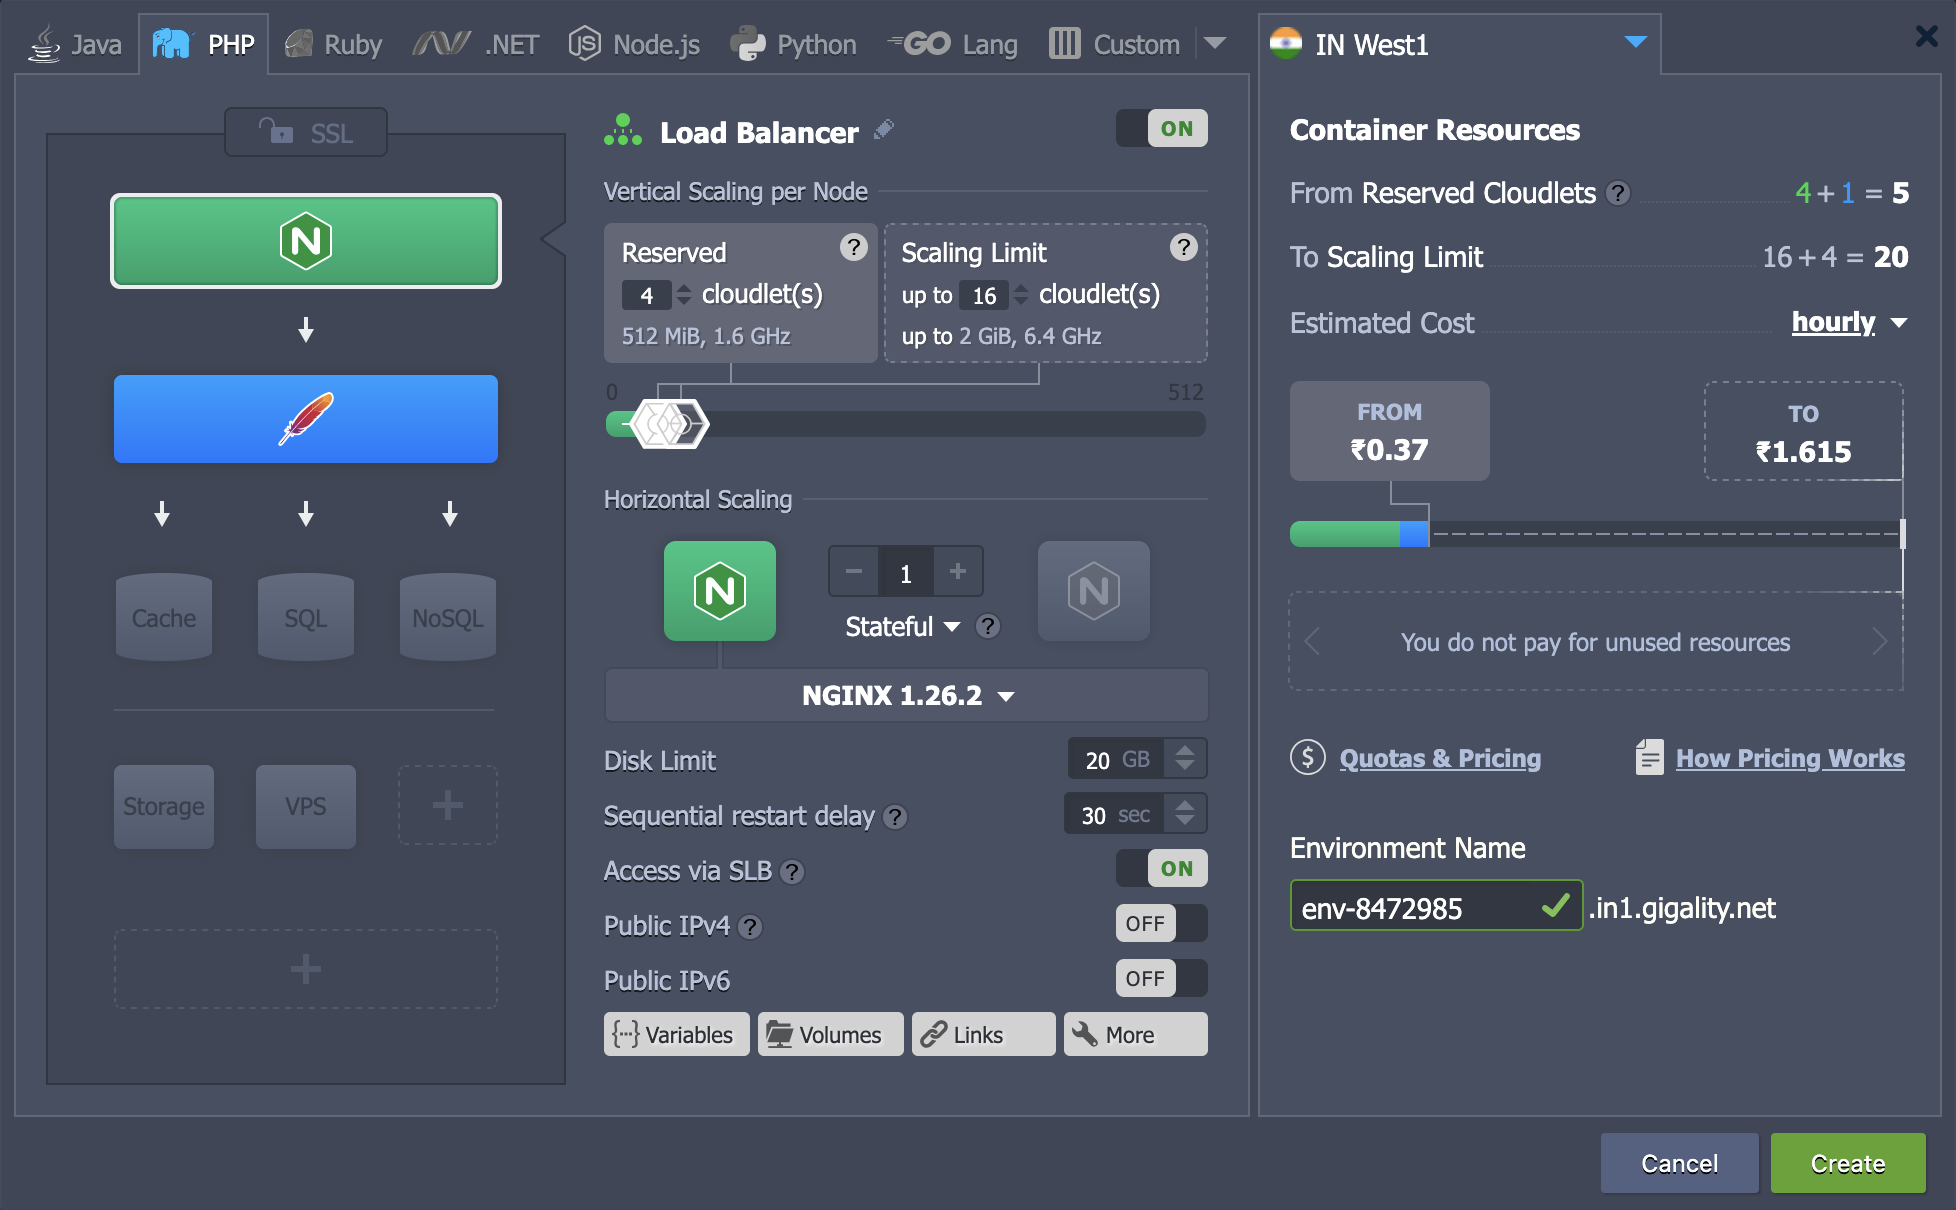Decrease node count with minus button

(854, 571)
